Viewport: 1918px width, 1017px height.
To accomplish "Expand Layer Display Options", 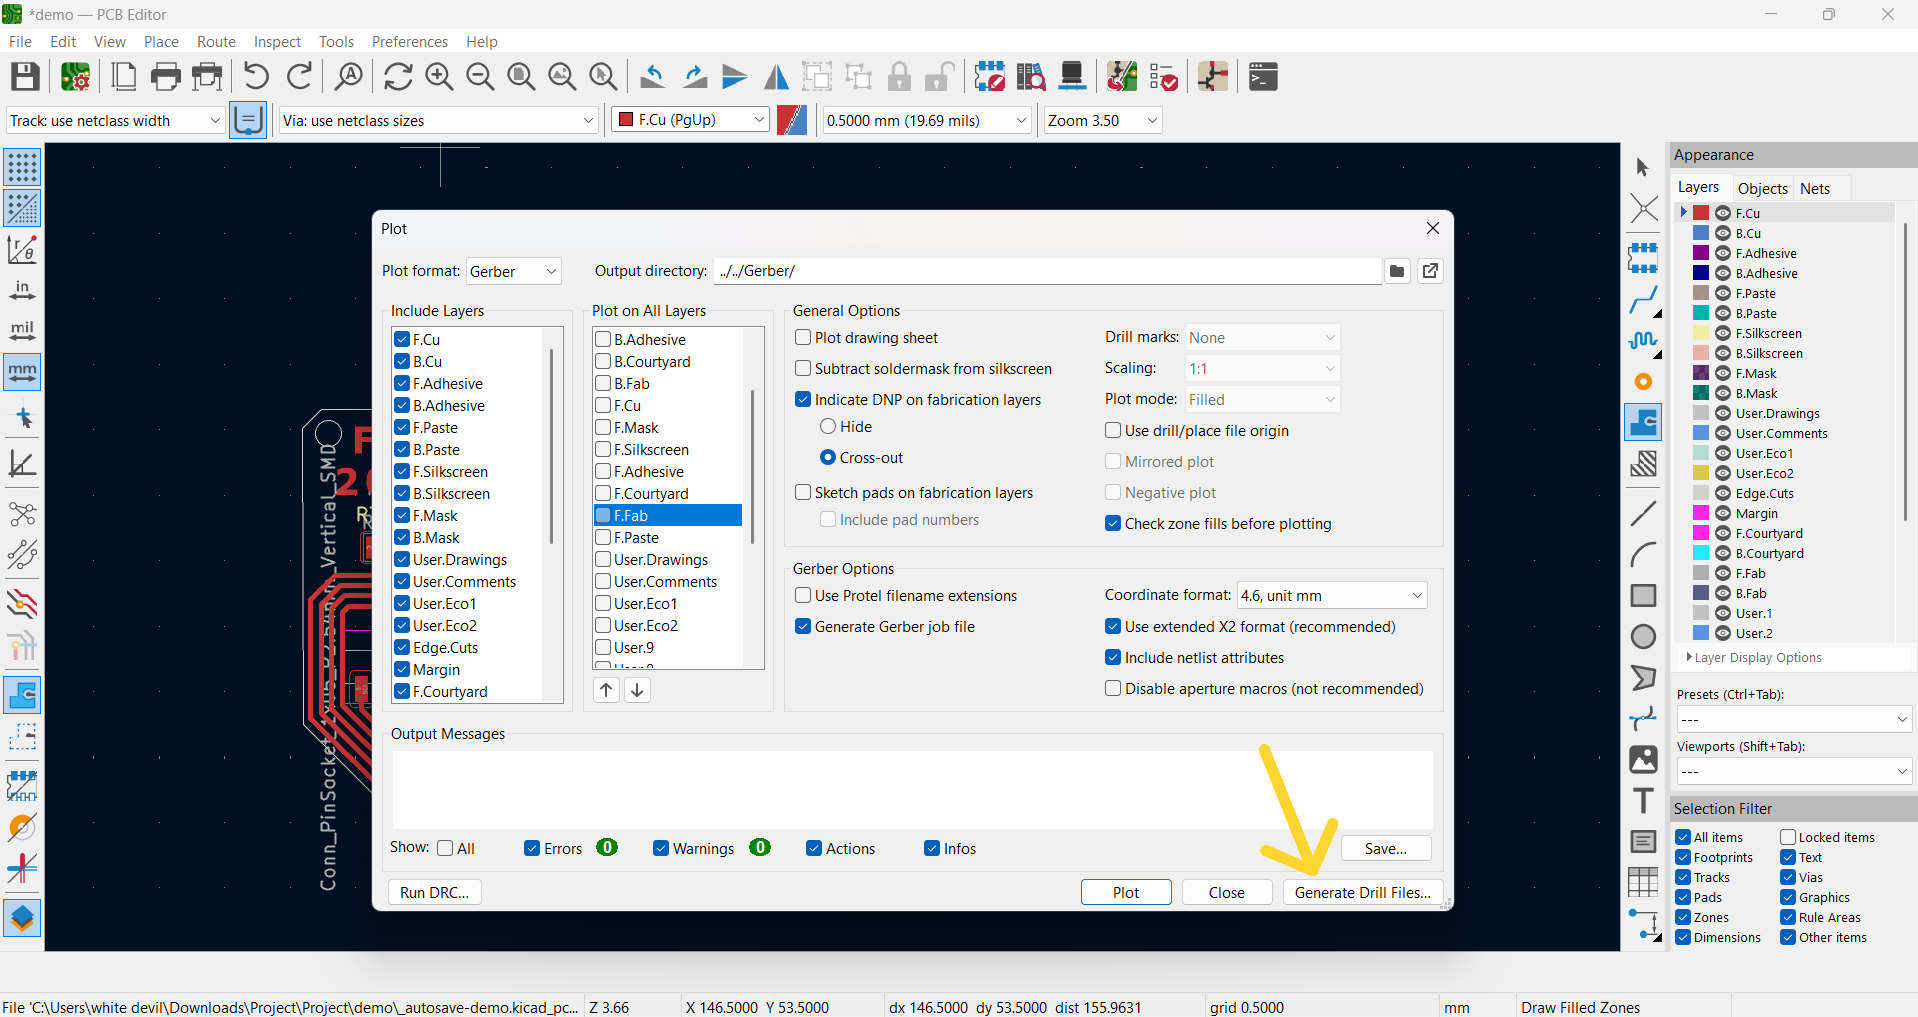I will pos(1754,657).
